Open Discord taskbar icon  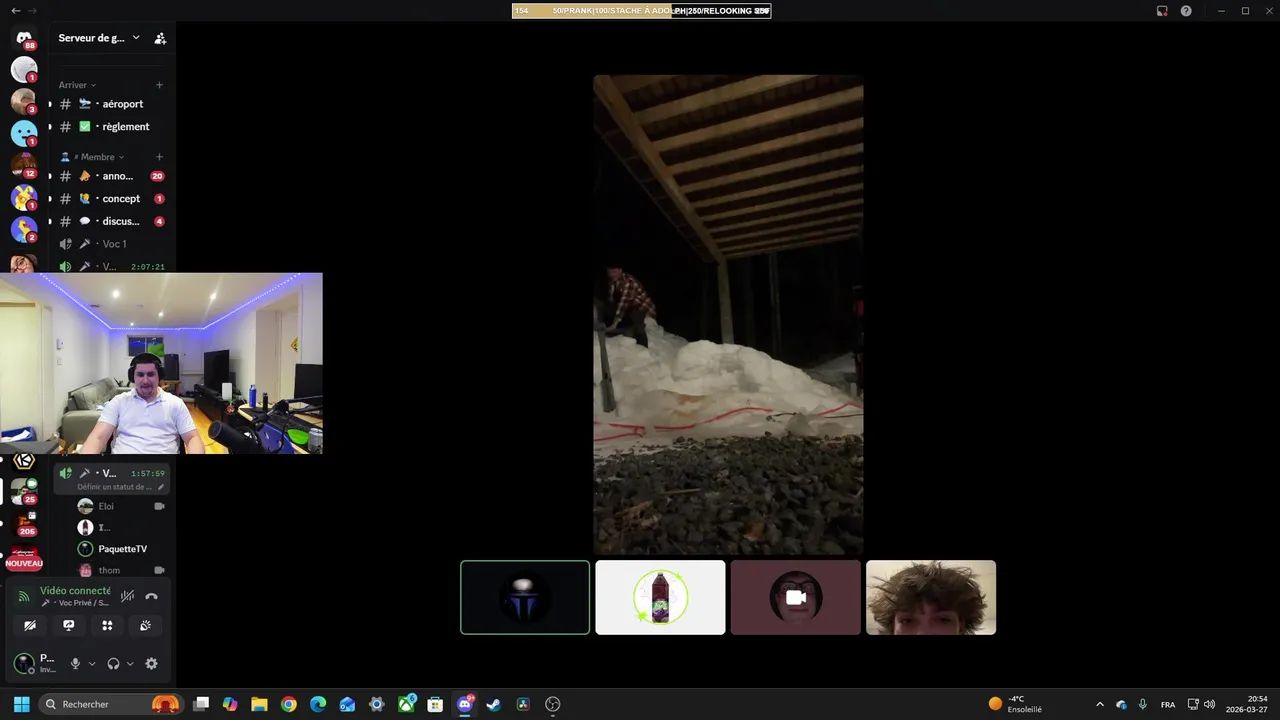tap(464, 704)
